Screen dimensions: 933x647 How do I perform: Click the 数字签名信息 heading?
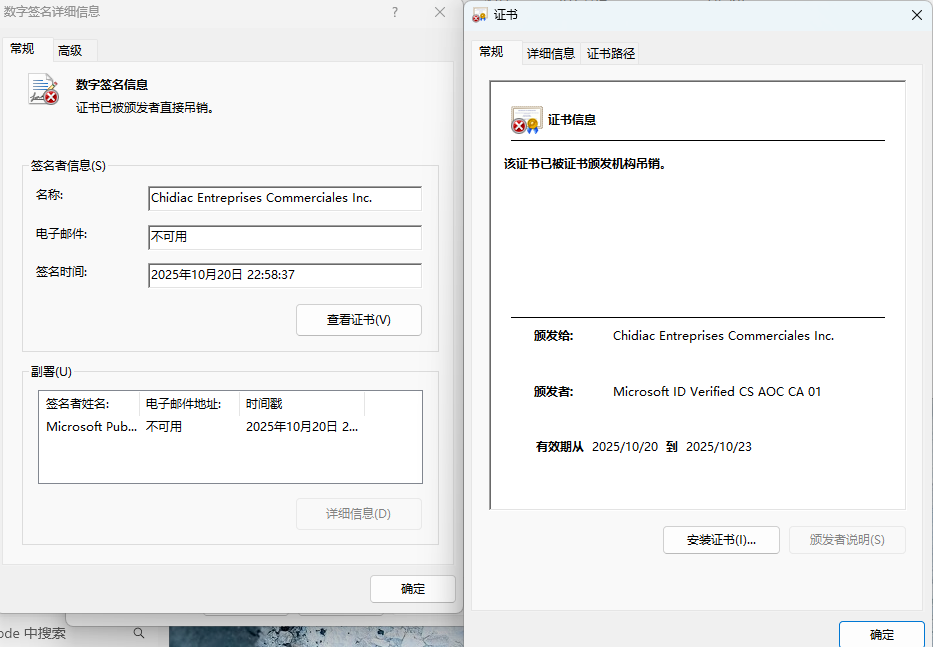click(112, 85)
